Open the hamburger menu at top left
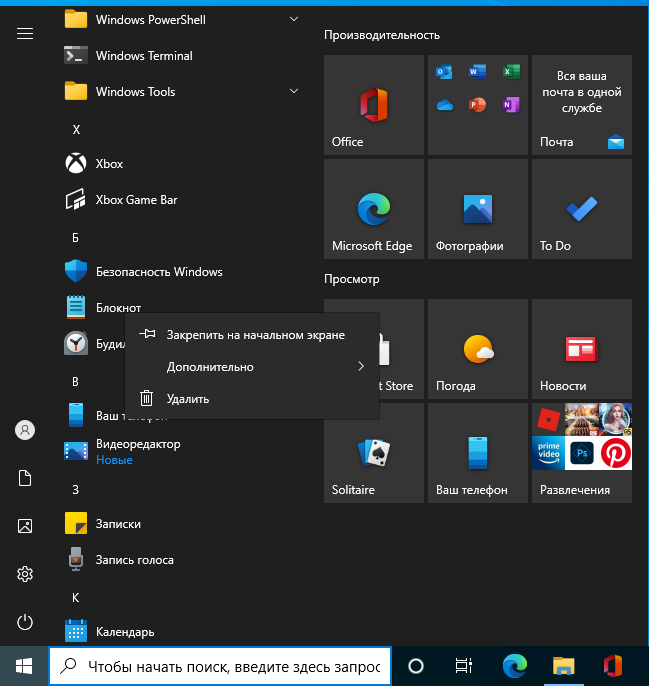This screenshot has height=686, width=649. point(25,33)
